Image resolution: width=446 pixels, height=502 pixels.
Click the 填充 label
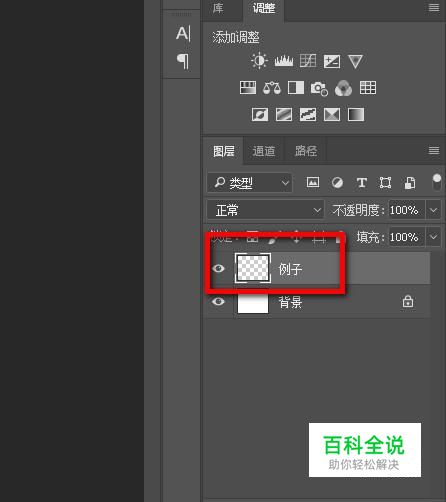(x=371, y=237)
